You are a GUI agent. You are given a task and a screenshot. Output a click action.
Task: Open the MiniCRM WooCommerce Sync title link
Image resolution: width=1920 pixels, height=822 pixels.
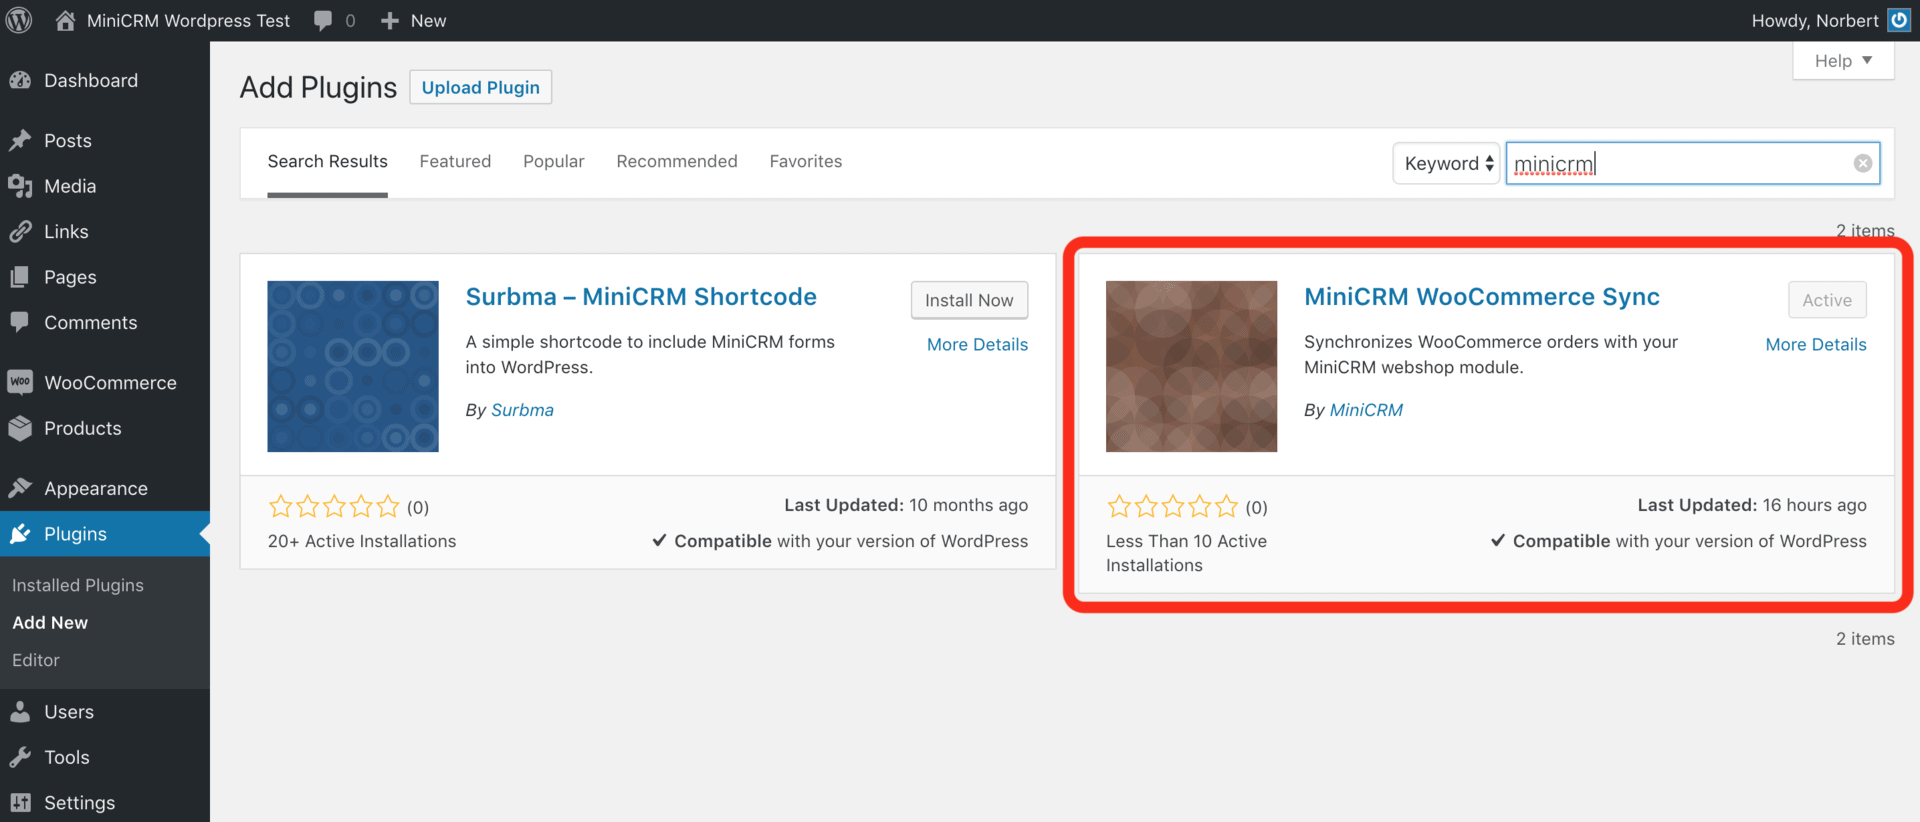pyautogui.click(x=1482, y=297)
